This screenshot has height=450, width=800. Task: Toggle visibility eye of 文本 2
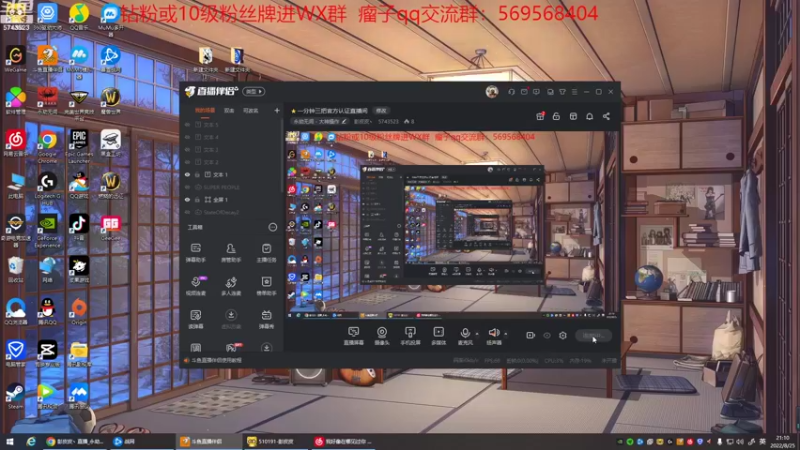[187, 162]
